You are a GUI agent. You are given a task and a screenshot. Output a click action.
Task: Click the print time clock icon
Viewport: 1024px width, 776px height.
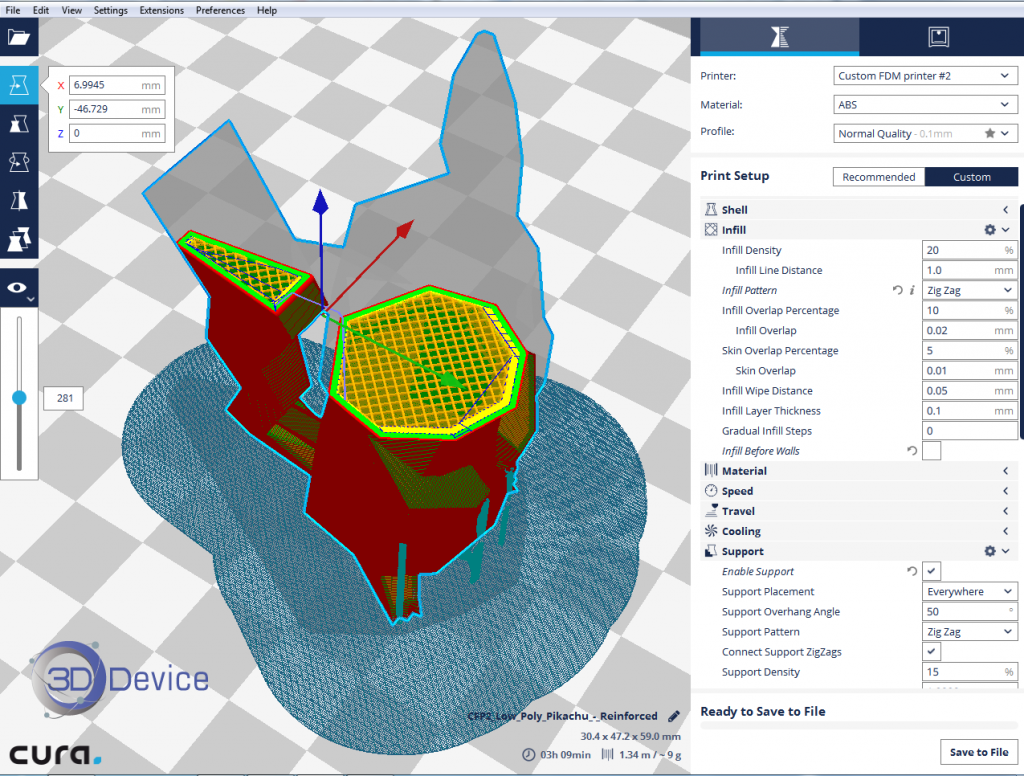[528, 754]
